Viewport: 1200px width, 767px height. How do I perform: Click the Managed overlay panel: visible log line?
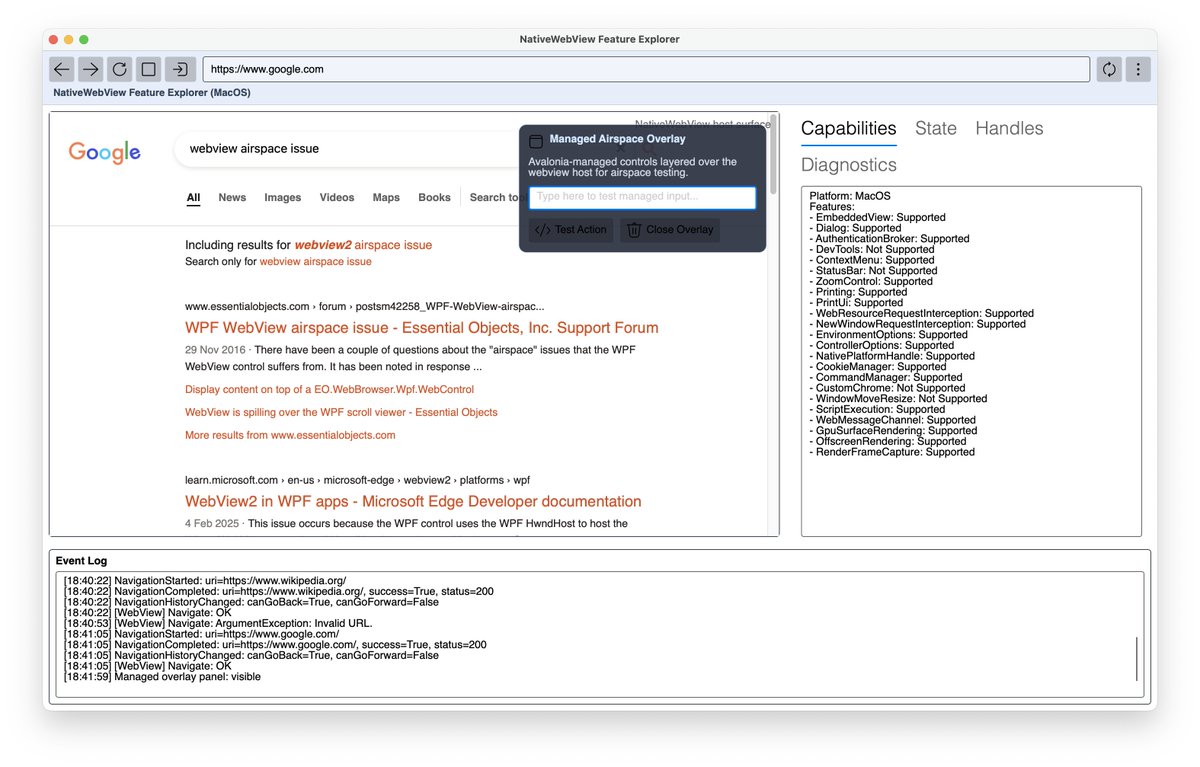(162, 677)
